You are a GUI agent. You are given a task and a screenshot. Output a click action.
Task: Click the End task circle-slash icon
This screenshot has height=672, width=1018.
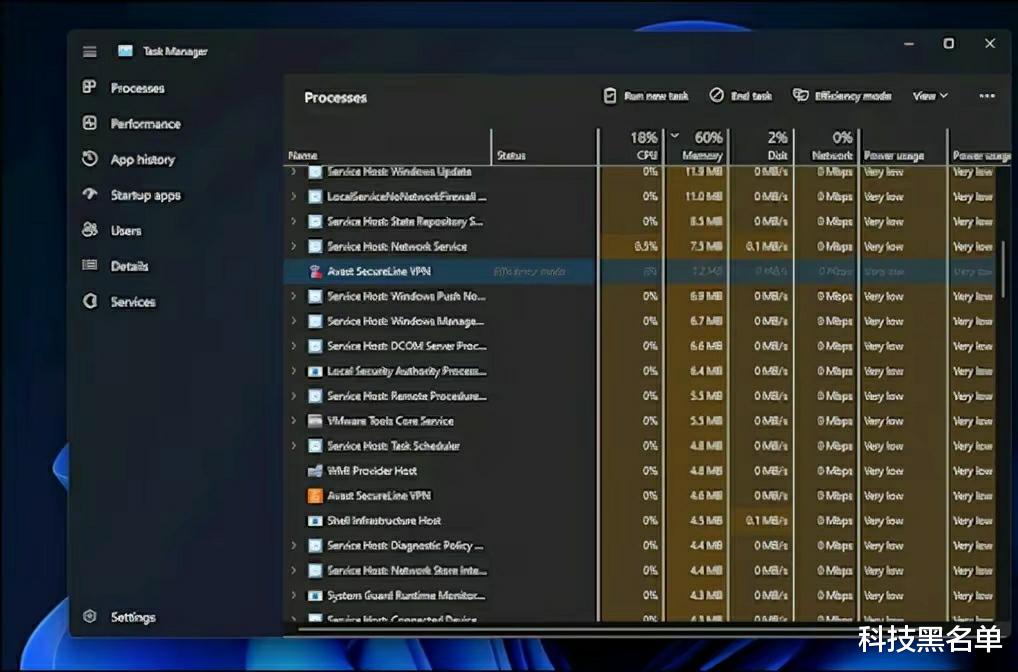point(716,95)
